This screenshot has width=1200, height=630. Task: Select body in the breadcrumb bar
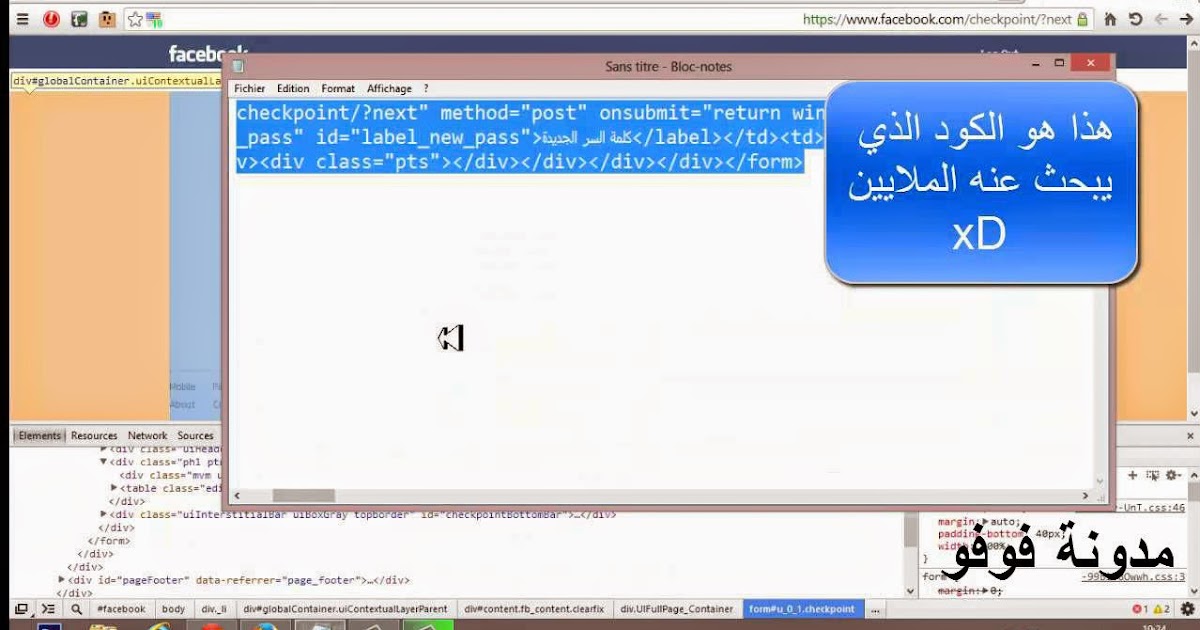173,608
